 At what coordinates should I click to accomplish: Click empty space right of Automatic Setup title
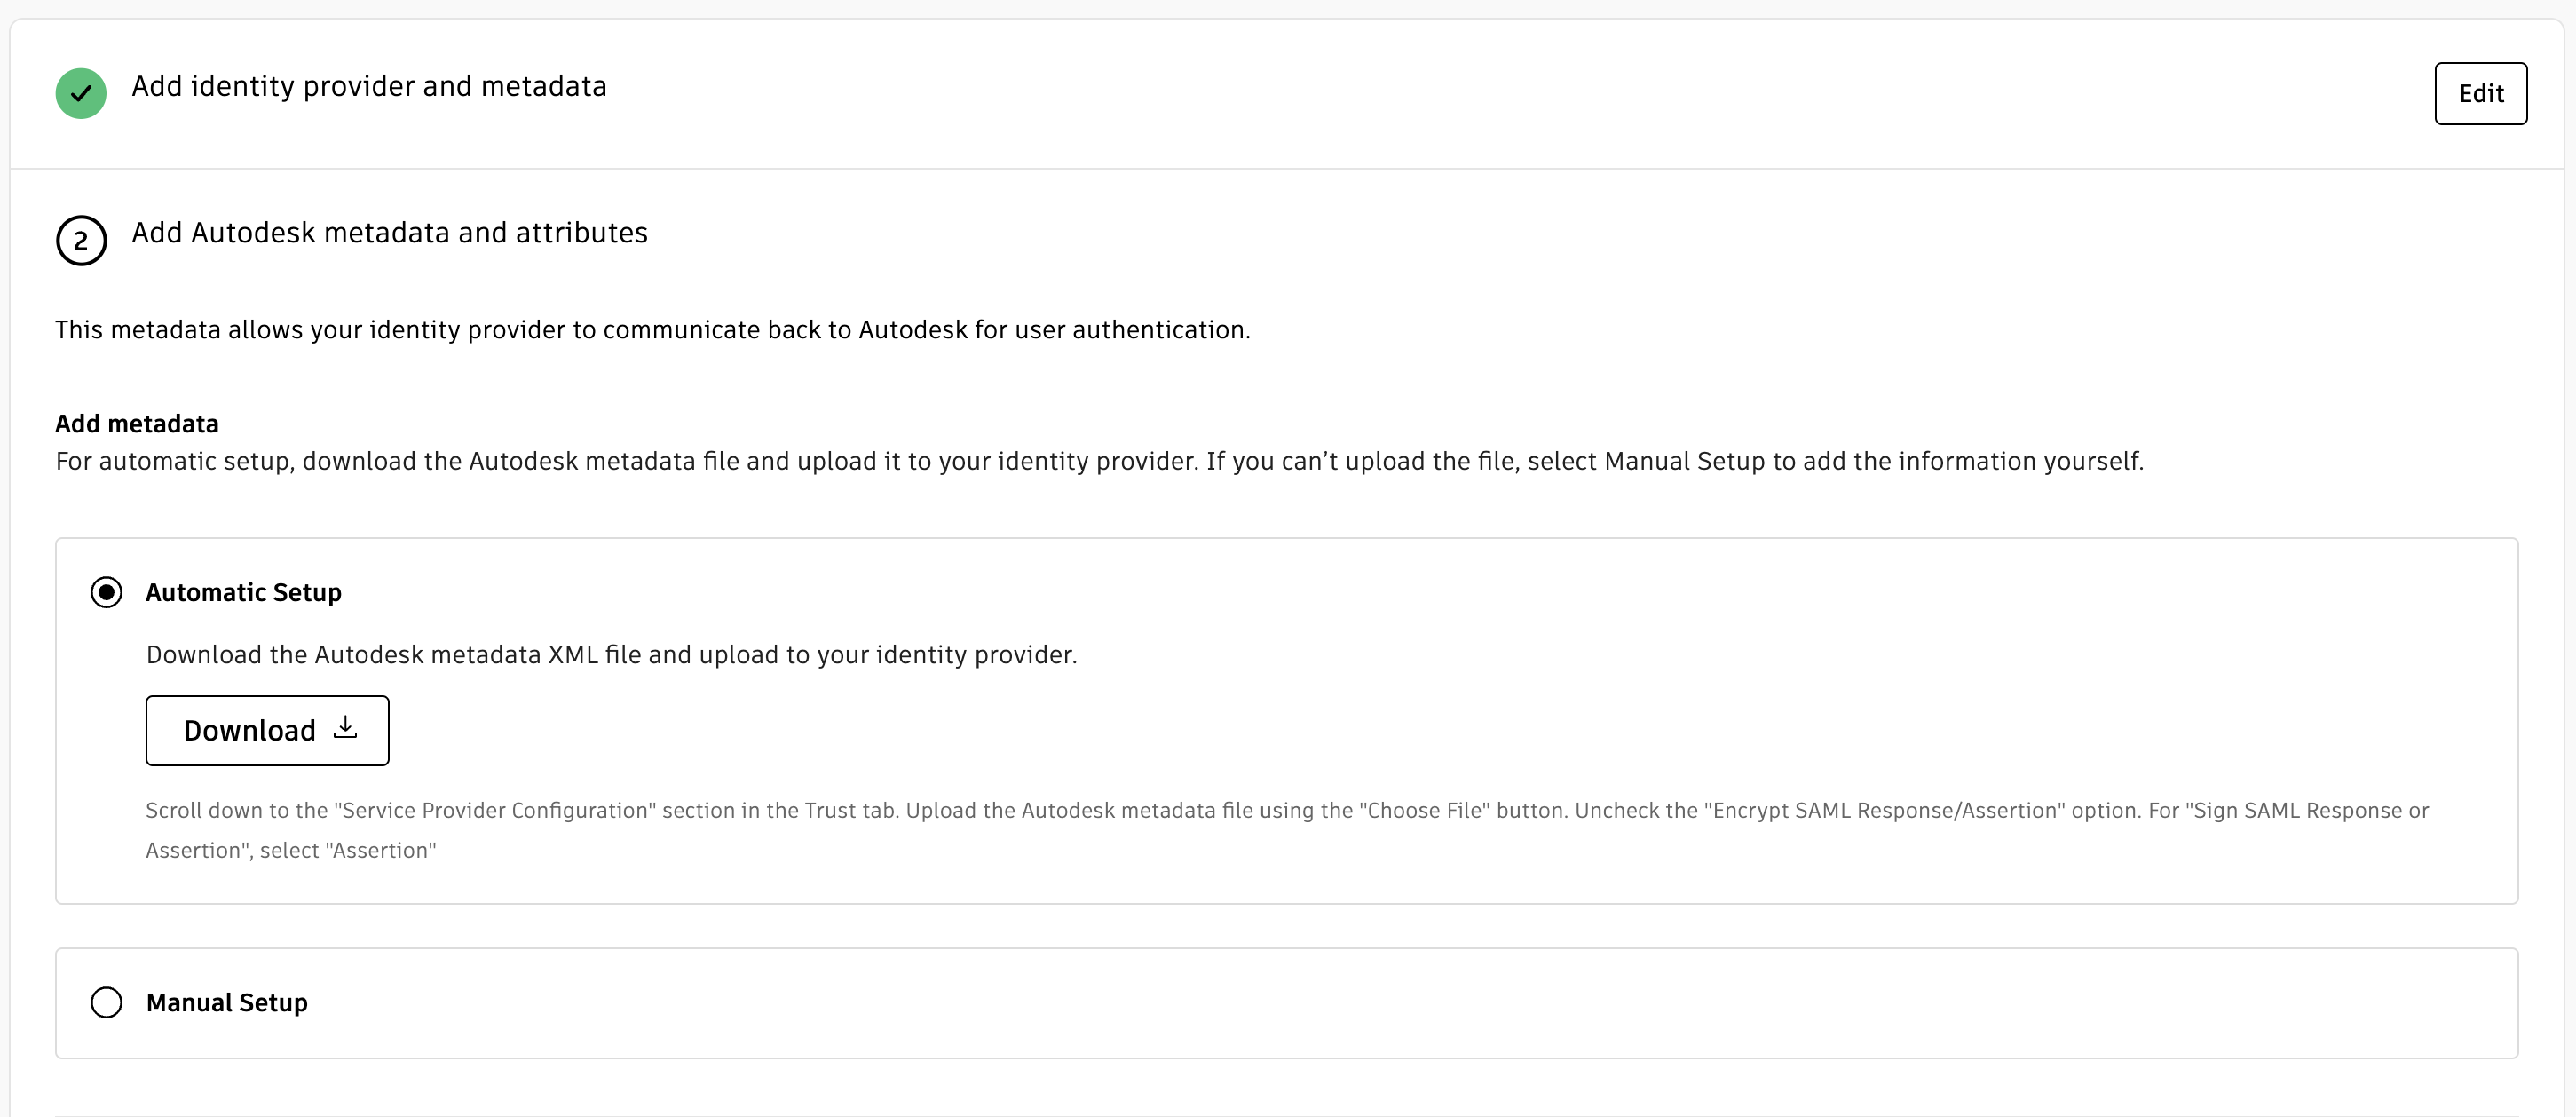(1400, 592)
